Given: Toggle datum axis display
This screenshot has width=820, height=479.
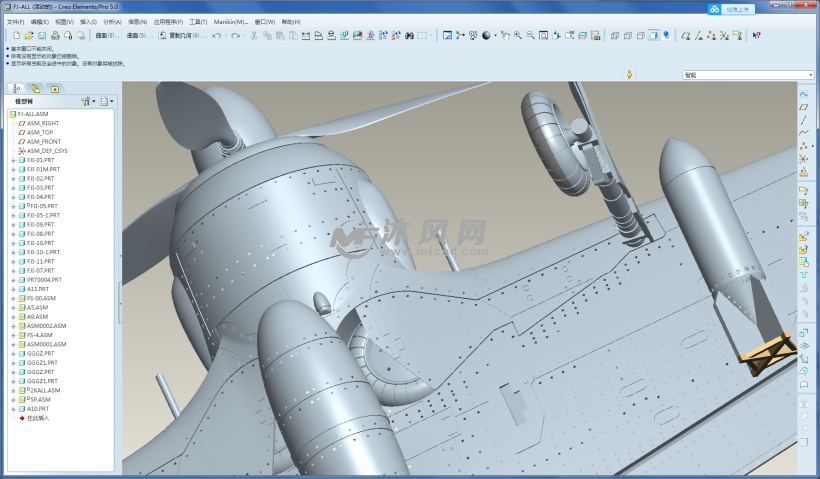Looking at the screenshot, I should point(698,35).
